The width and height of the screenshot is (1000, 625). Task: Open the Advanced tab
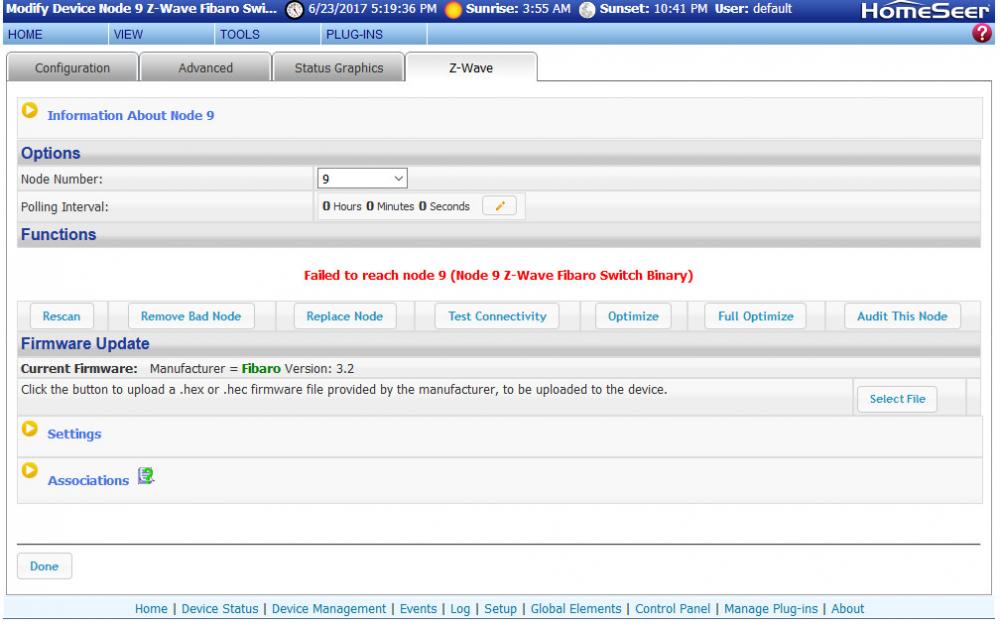tap(205, 68)
